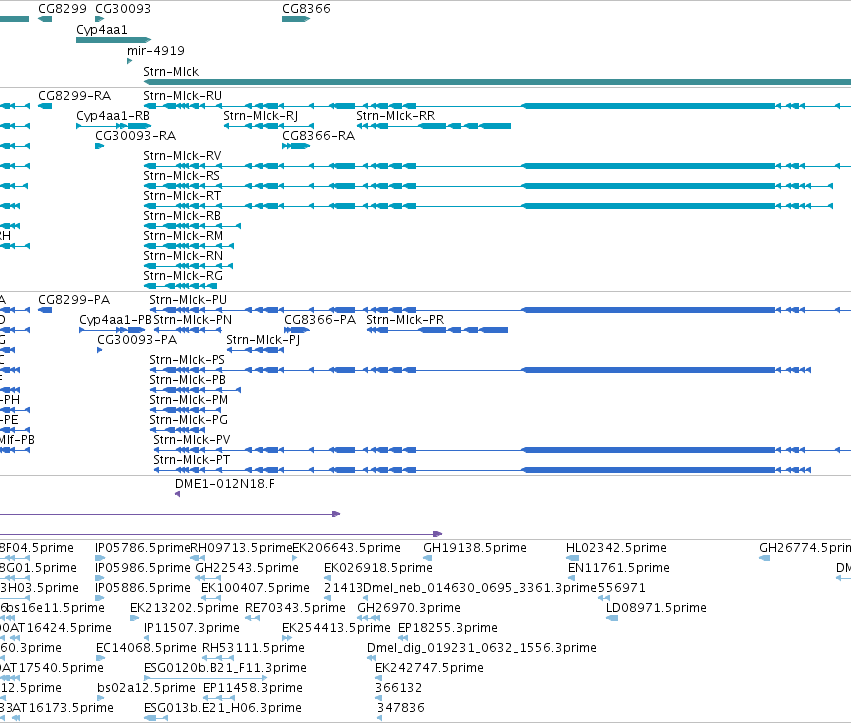This screenshot has height=723, width=851.
Task: Click protein Strn-Mlck-PB label
Action: [x=187, y=380]
